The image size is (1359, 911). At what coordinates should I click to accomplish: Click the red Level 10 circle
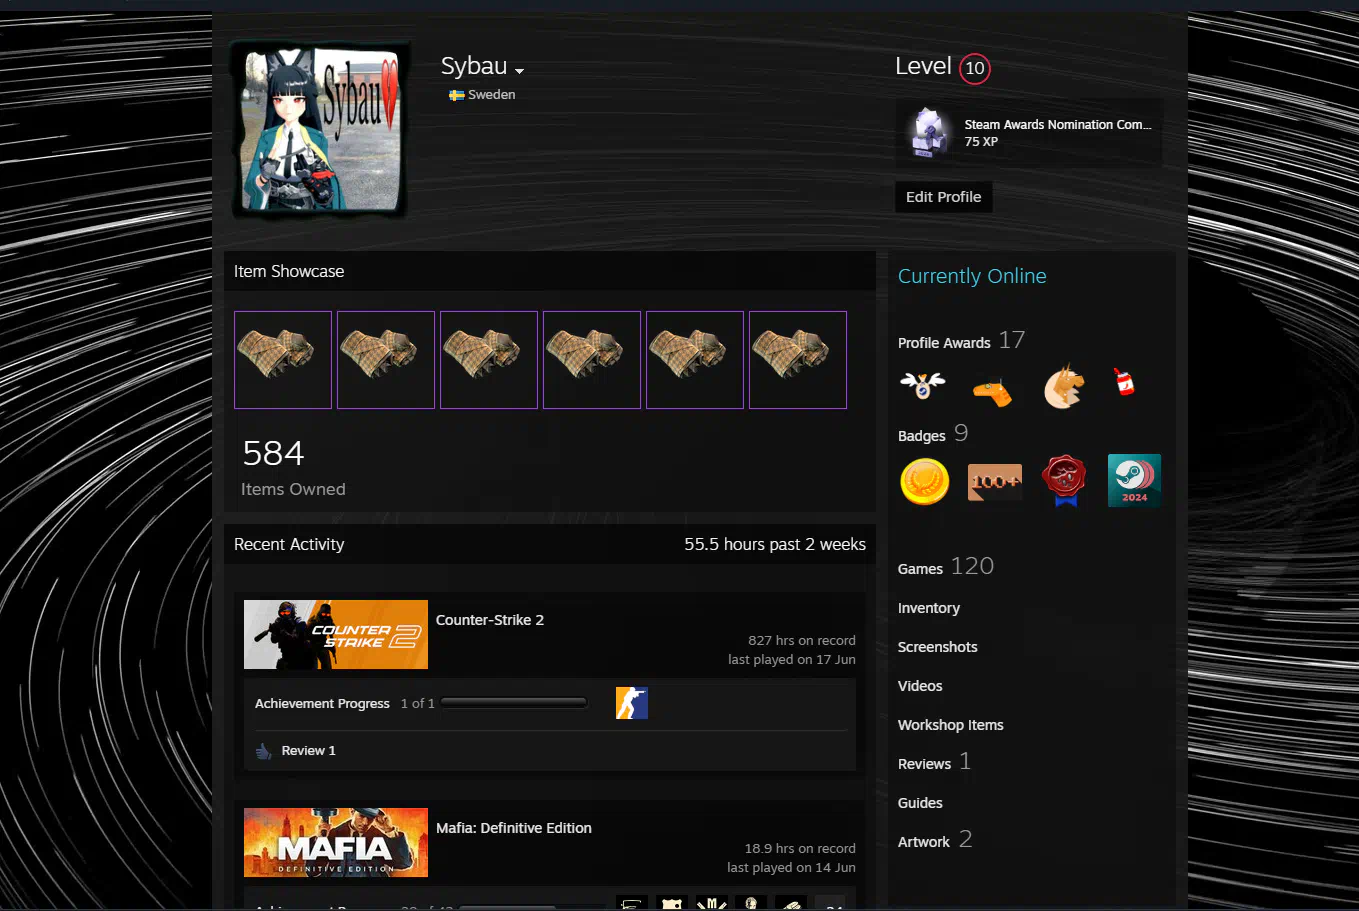974,68
